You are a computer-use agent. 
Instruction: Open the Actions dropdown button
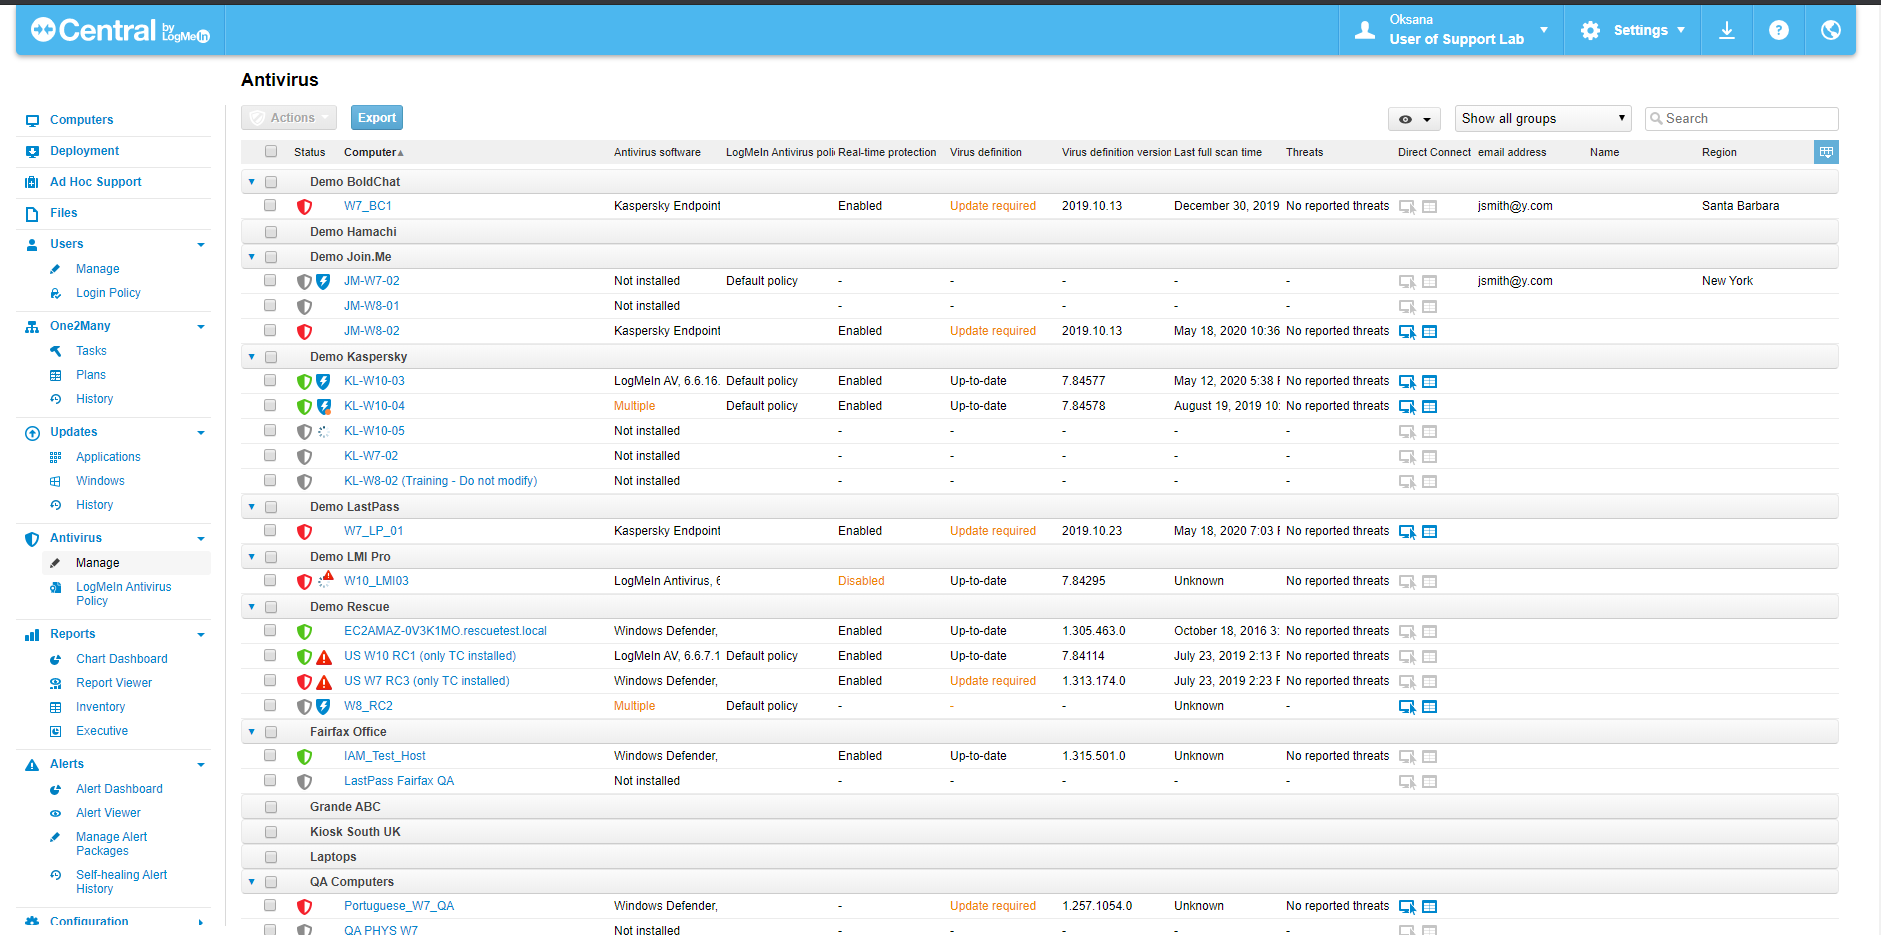289,118
